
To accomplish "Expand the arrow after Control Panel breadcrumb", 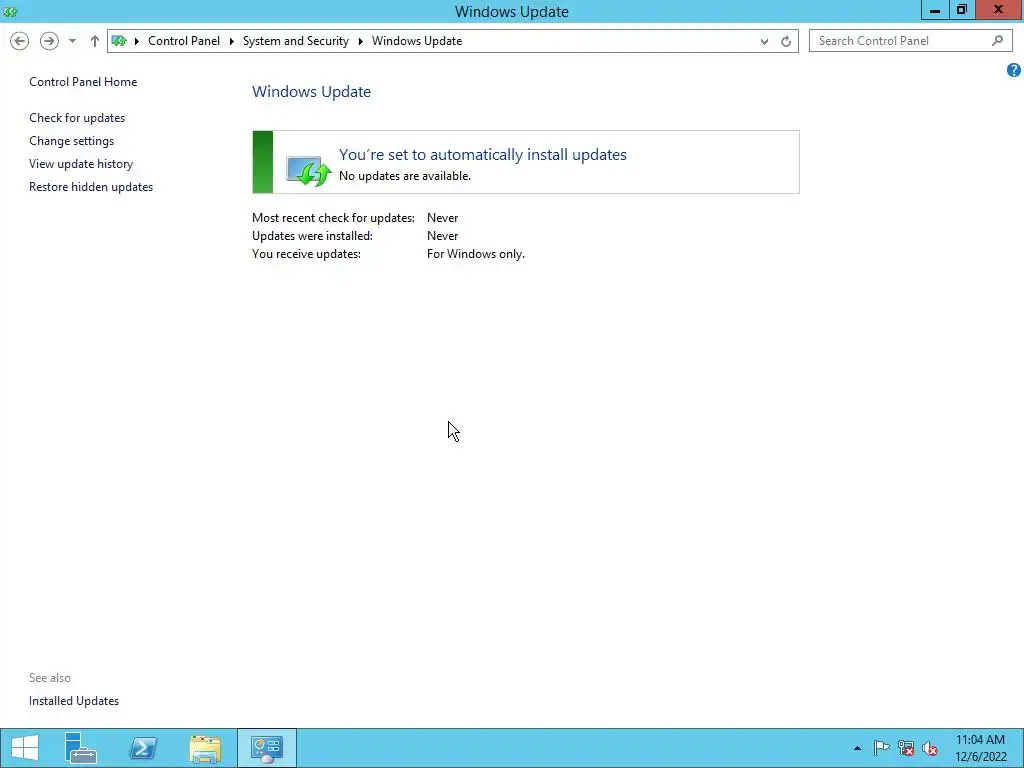I will click(232, 41).
